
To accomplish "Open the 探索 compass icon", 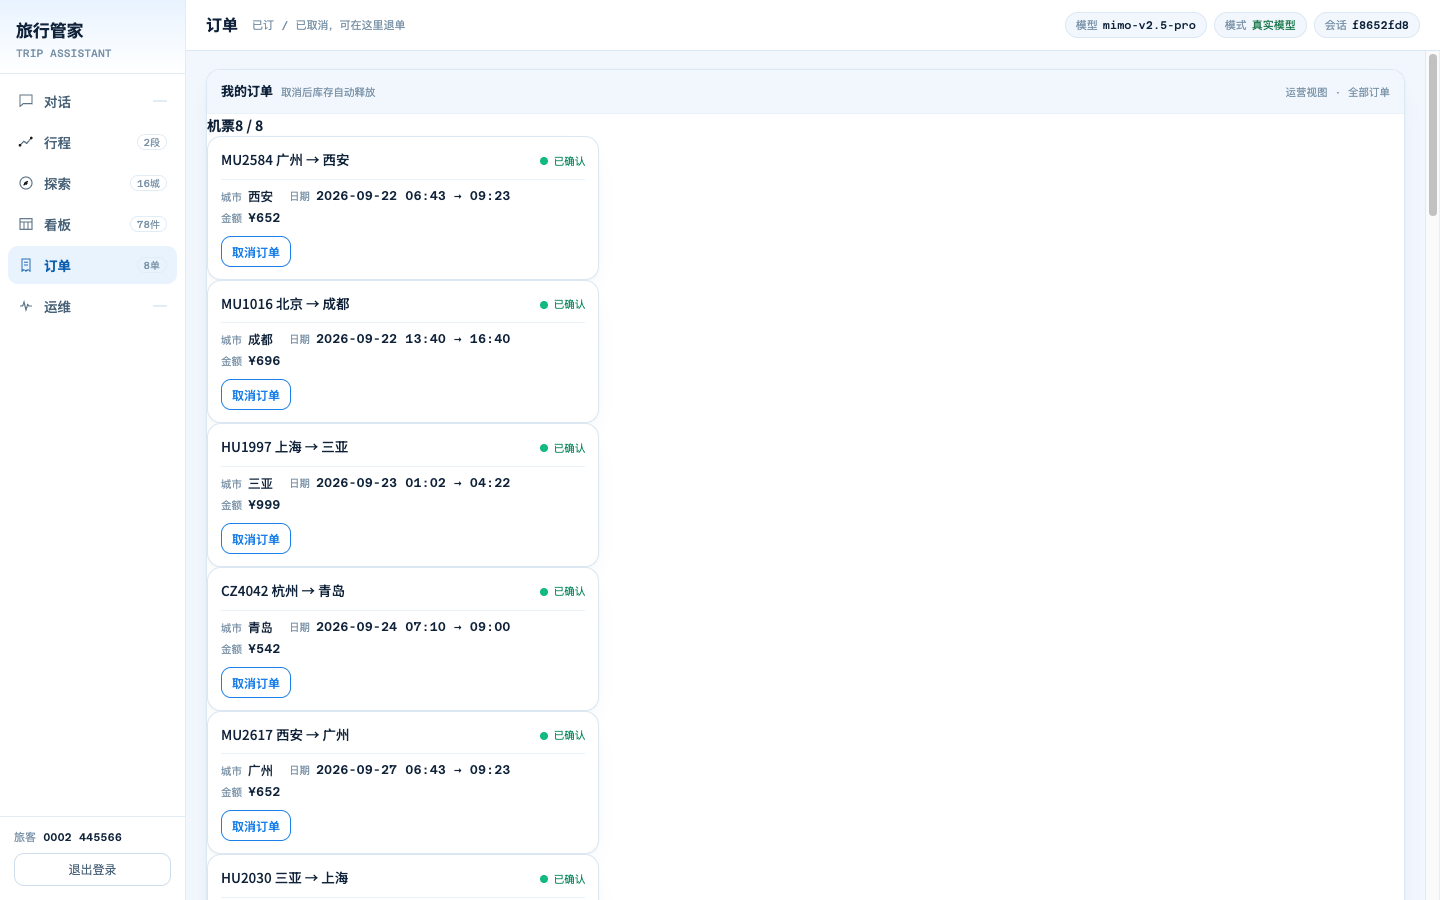I will pos(26,183).
